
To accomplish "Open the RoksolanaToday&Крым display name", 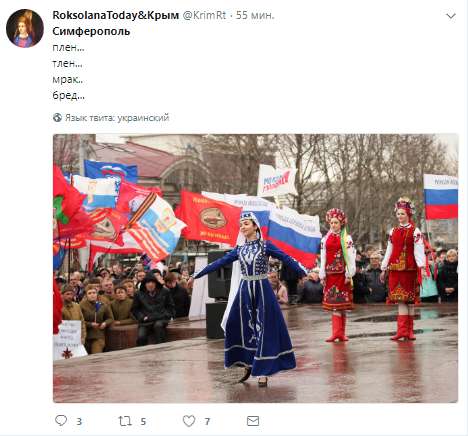I will click(x=116, y=15).
